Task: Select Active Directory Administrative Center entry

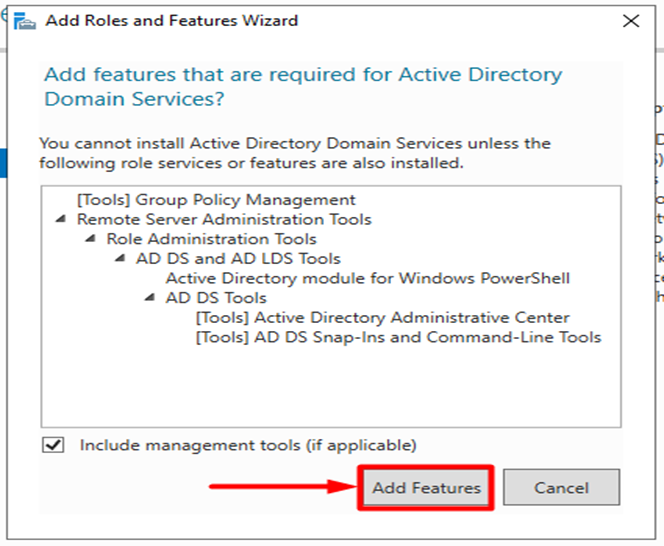Action: (x=382, y=317)
